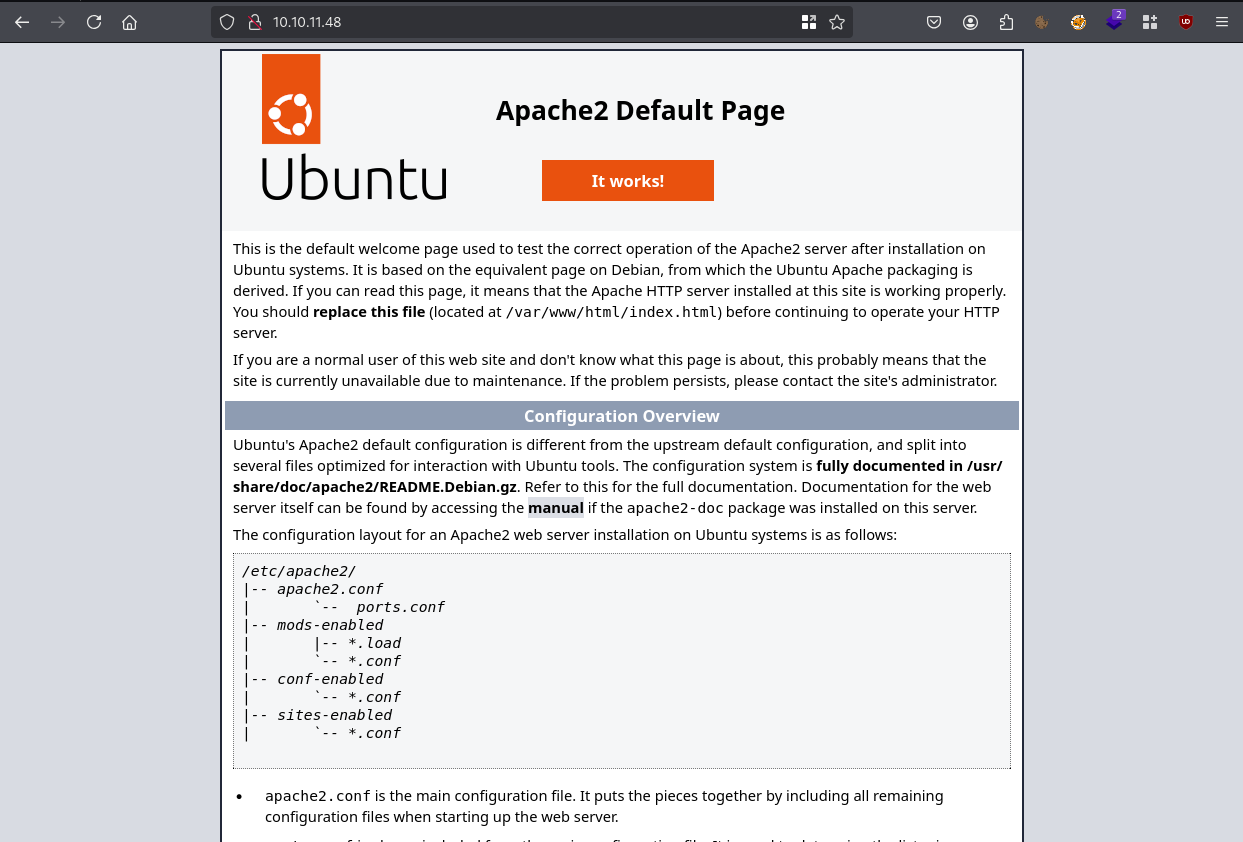
Task: Open purple stacked-layers extension with badge 2
Action: coord(1114,22)
